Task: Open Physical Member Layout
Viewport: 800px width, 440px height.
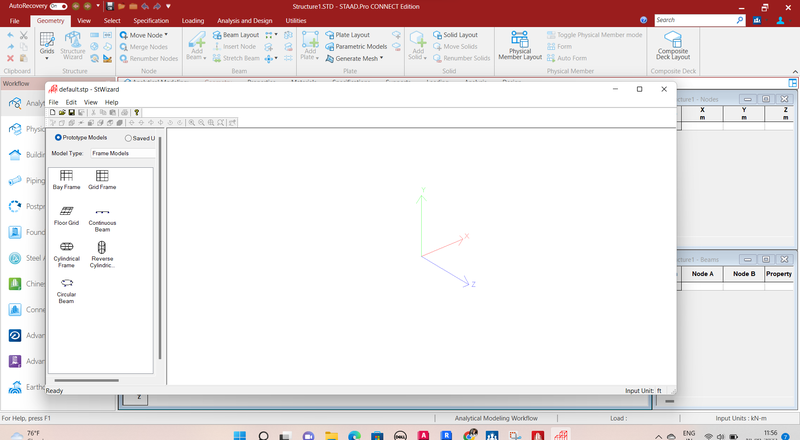Action: click(x=520, y=45)
